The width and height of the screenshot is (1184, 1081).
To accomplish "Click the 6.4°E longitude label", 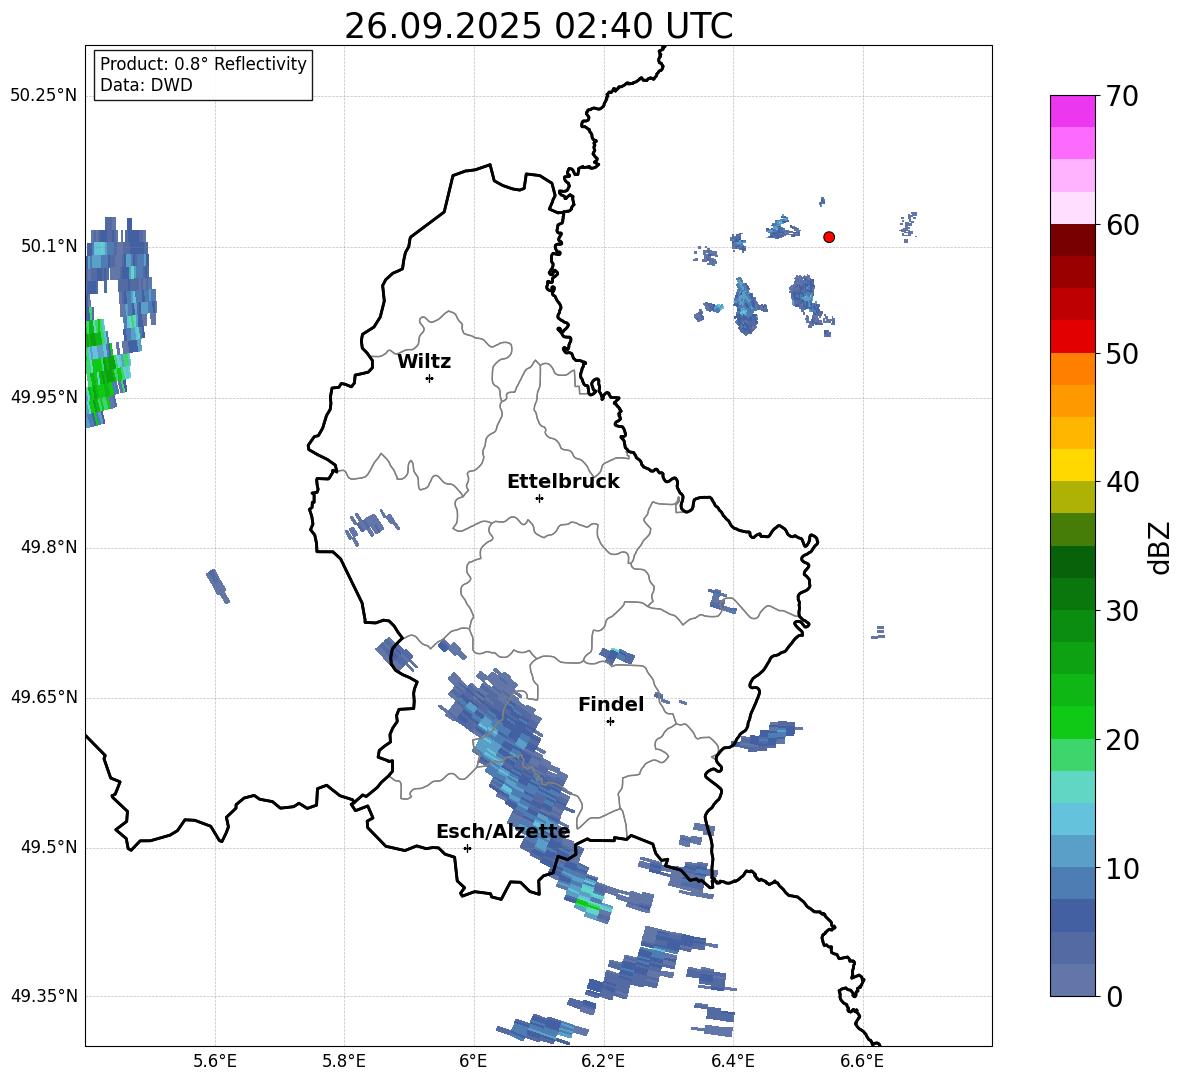I will pos(732,1061).
